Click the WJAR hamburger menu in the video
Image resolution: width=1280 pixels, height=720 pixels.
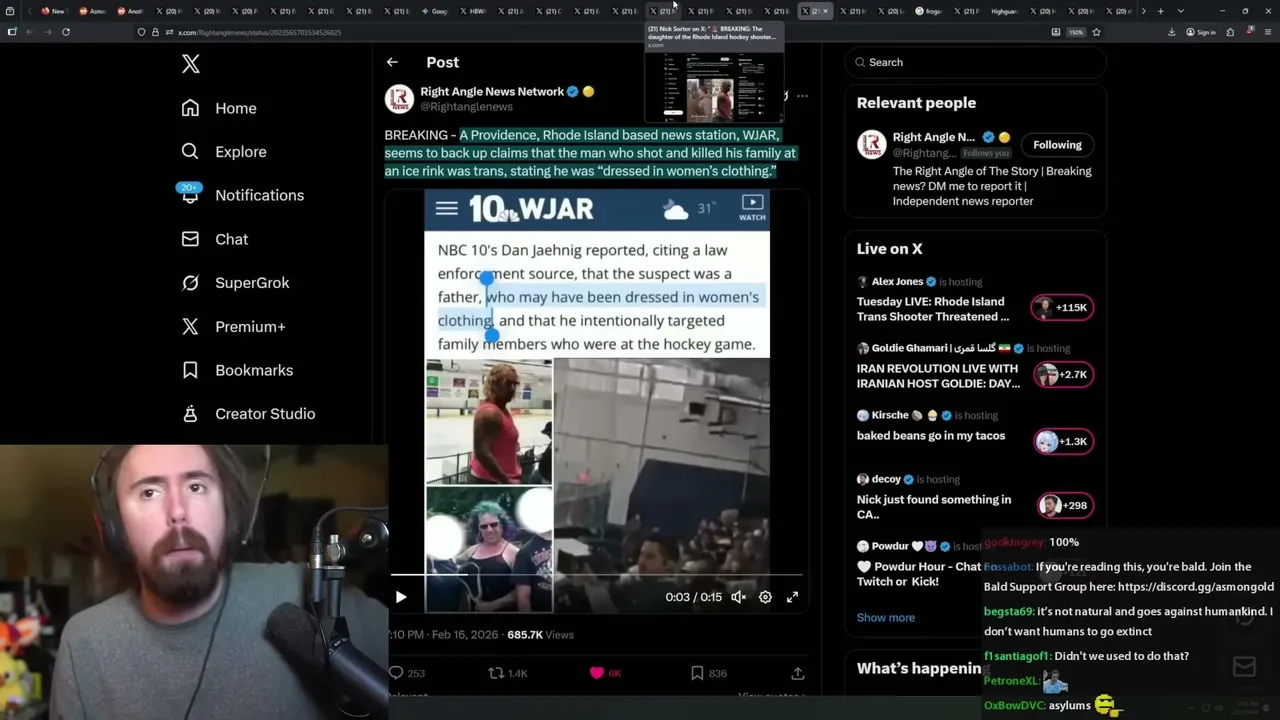click(446, 208)
